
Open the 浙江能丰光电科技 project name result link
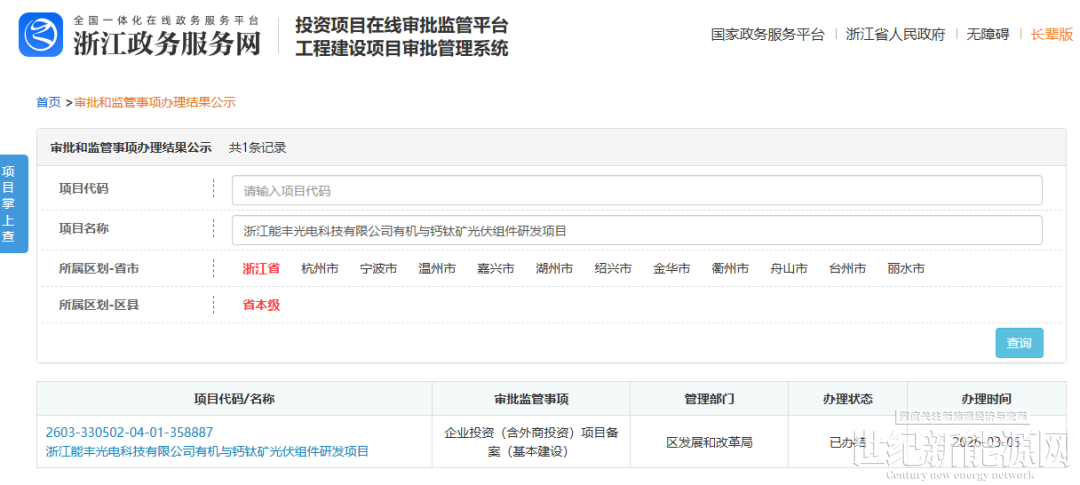(207, 451)
